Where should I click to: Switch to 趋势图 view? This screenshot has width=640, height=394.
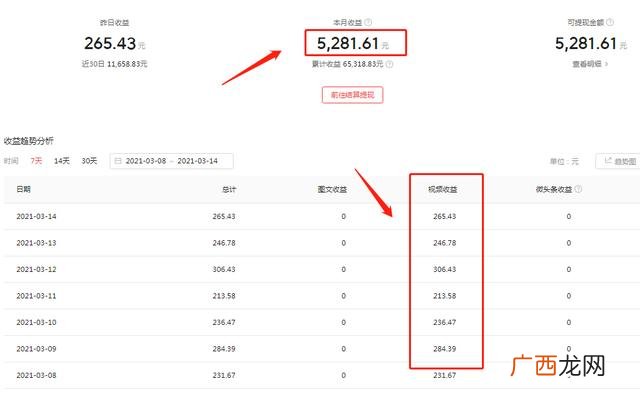tap(619, 161)
